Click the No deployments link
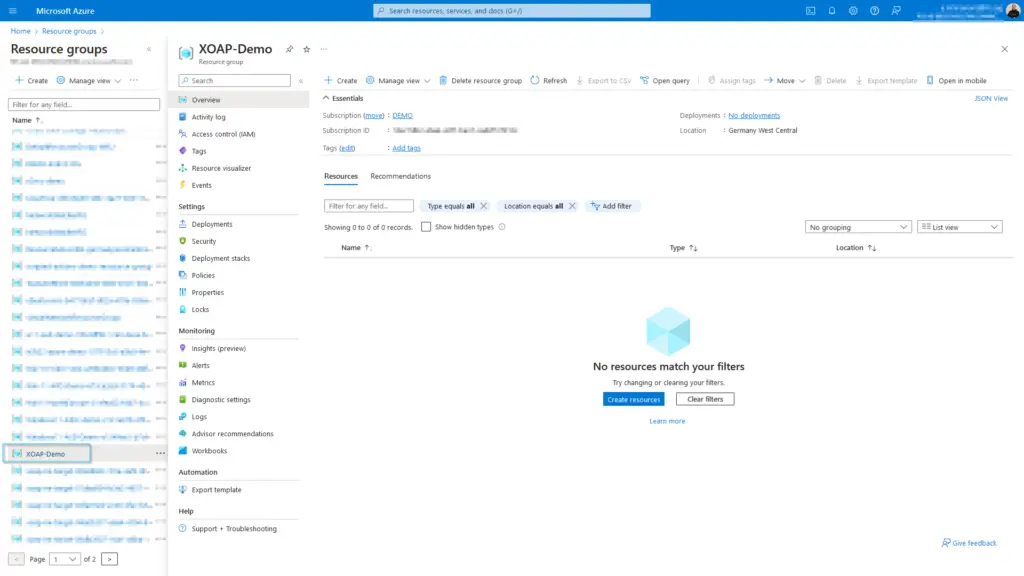The height and width of the screenshot is (576, 1024). (x=754, y=116)
